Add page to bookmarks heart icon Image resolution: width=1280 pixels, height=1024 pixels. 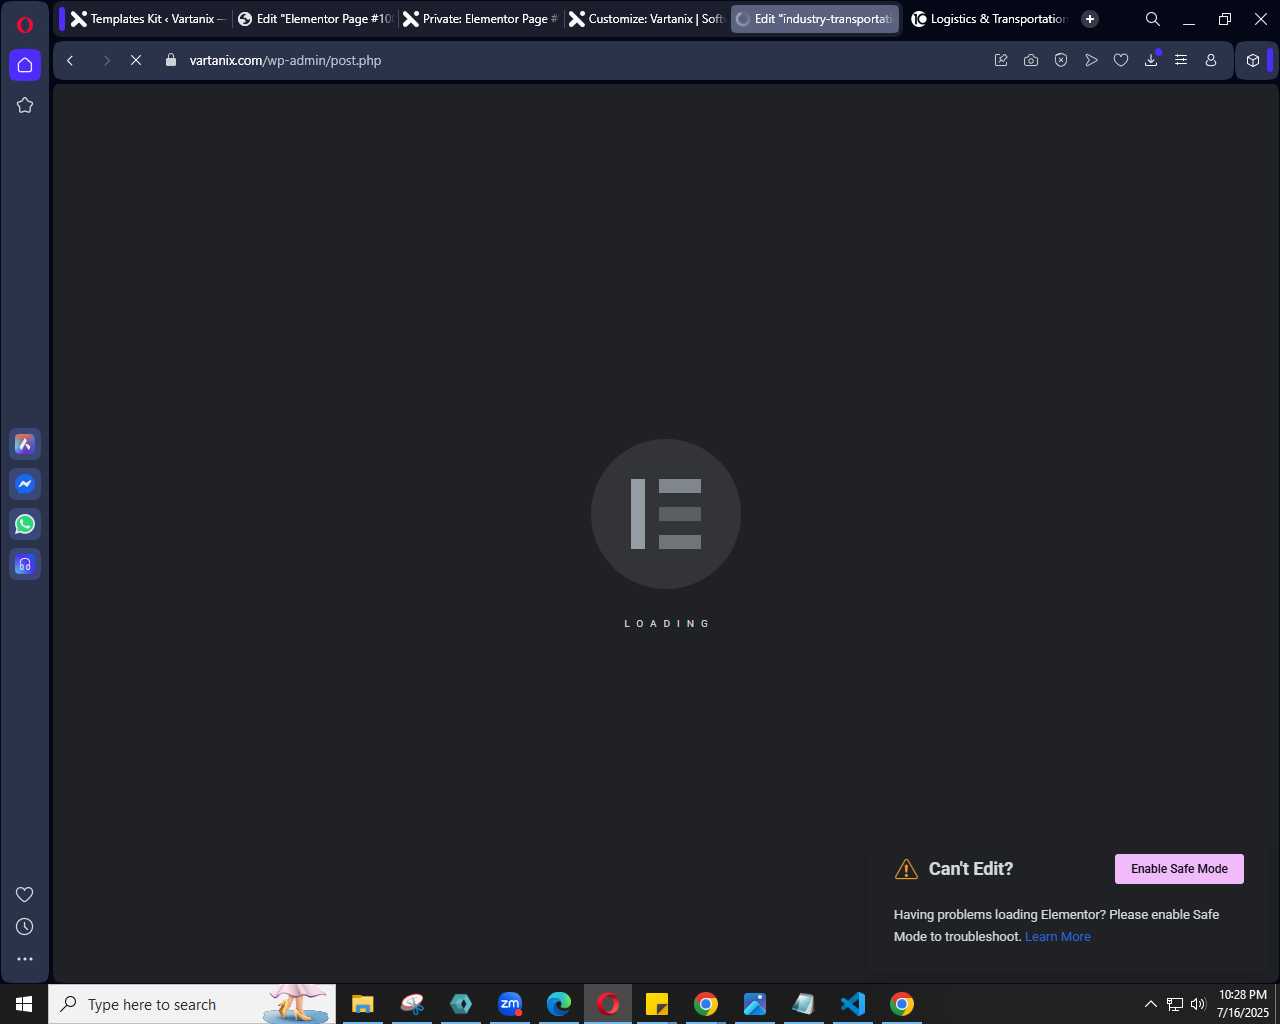[x=1121, y=60]
